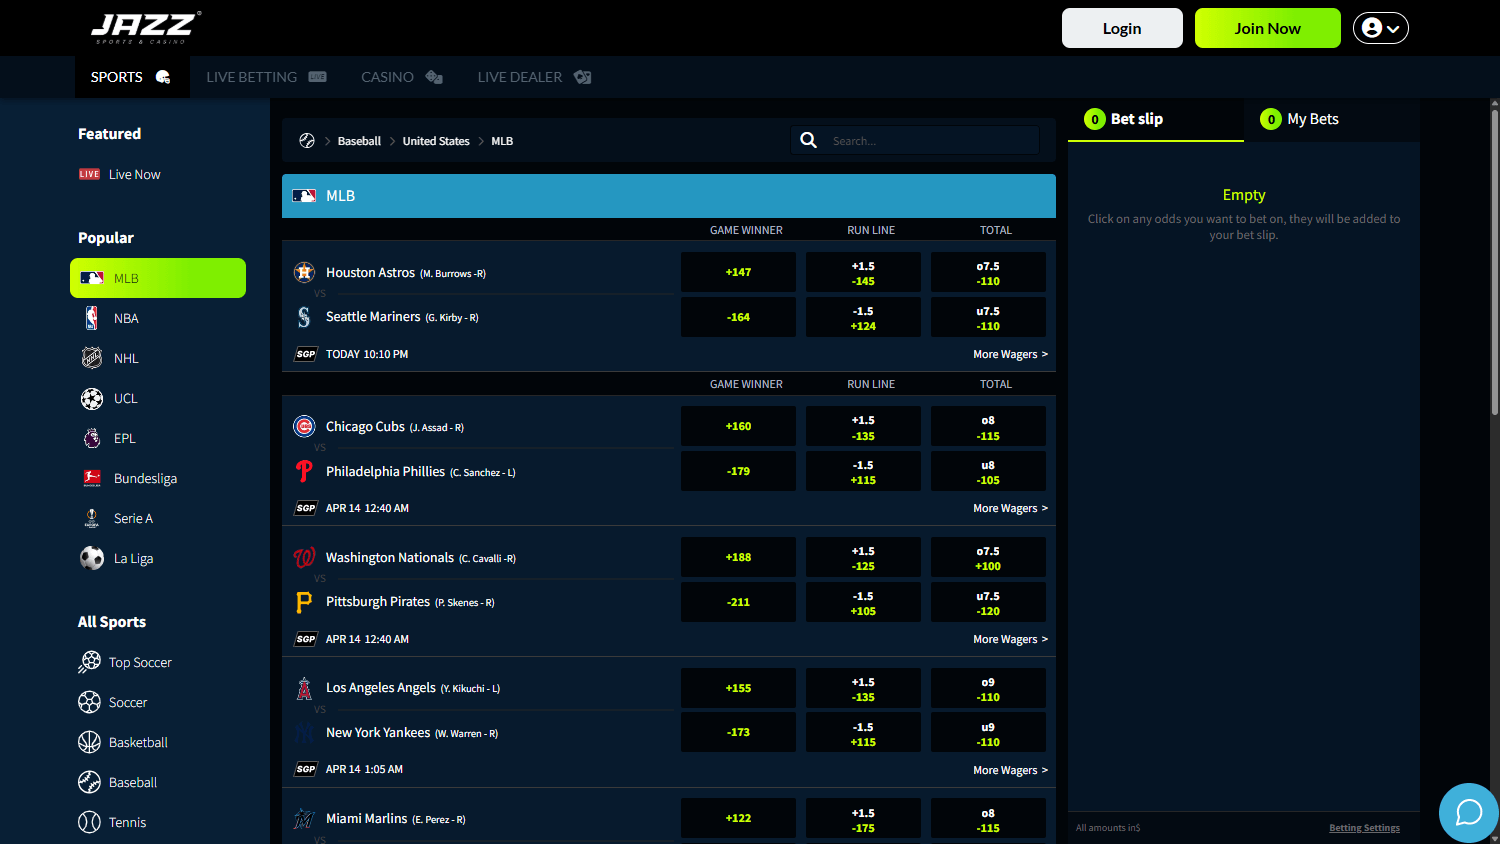Image resolution: width=1500 pixels, height=844 pixels.
Task: Click the Live Now icon
Action: [x=90, y=174]
